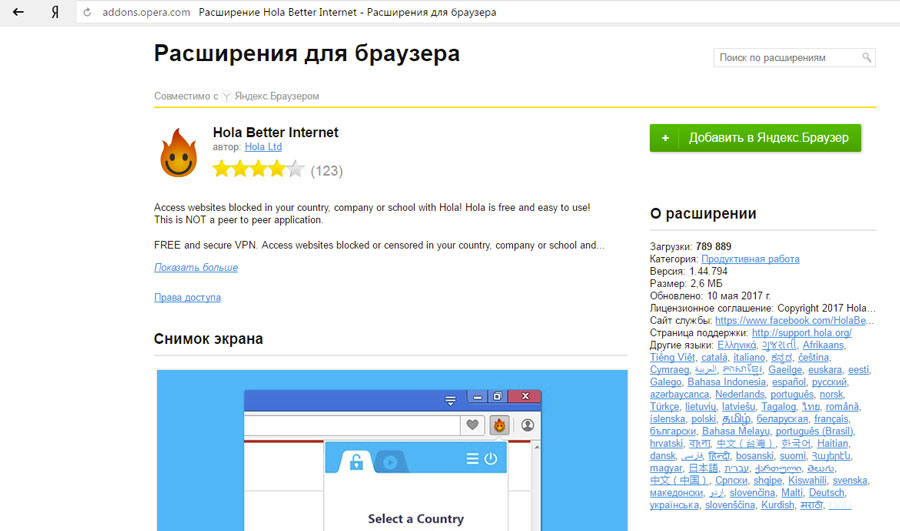Switch language to eesti
This screenshot has width=900, height=531.
click(858, 370)
